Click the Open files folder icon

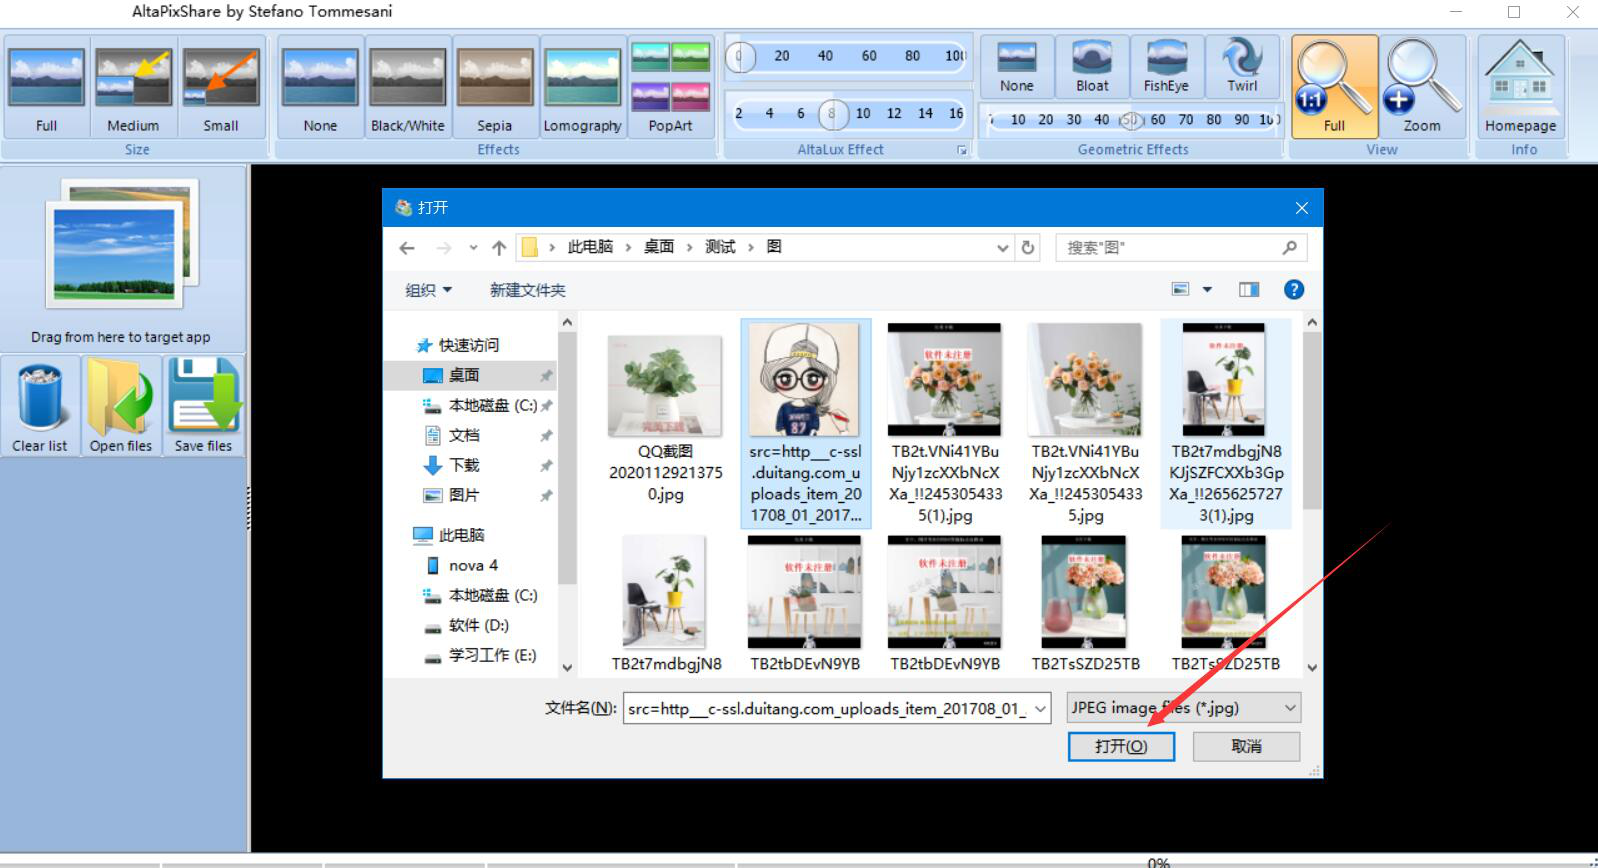pos(121,407)
